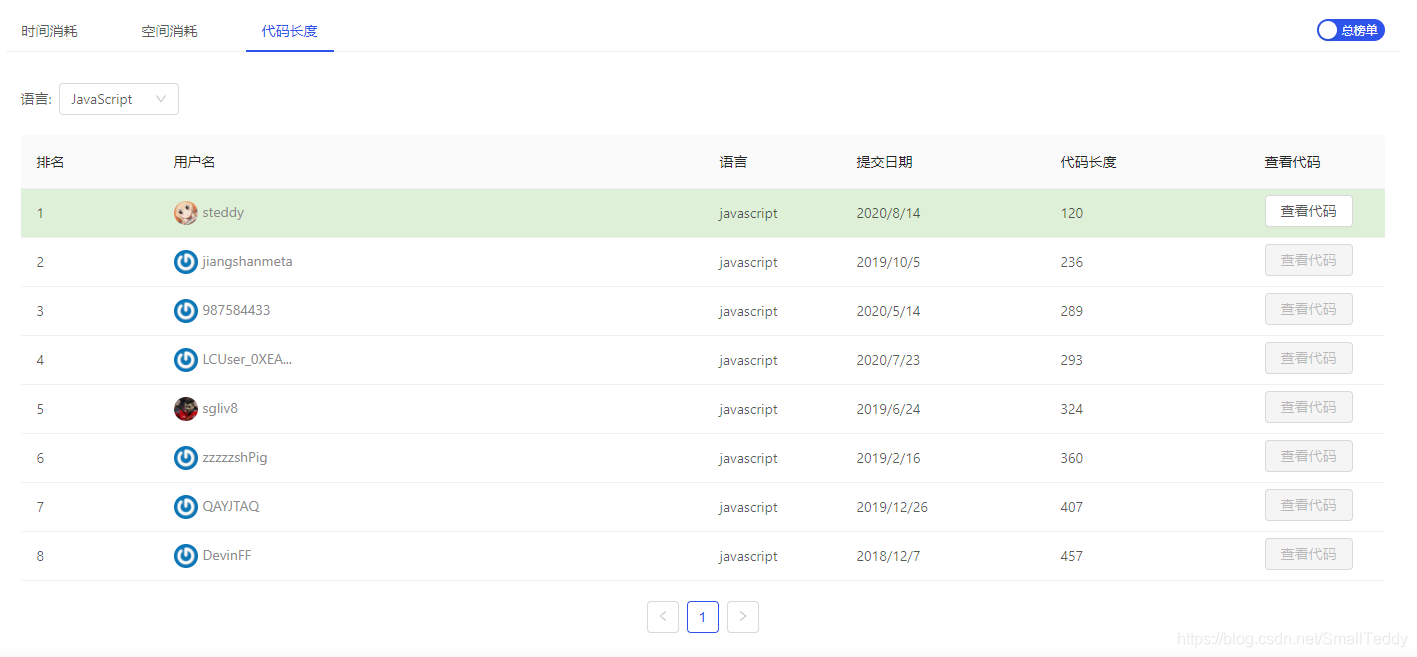Click submission date 2019/10/5

[x=888, y=263]
